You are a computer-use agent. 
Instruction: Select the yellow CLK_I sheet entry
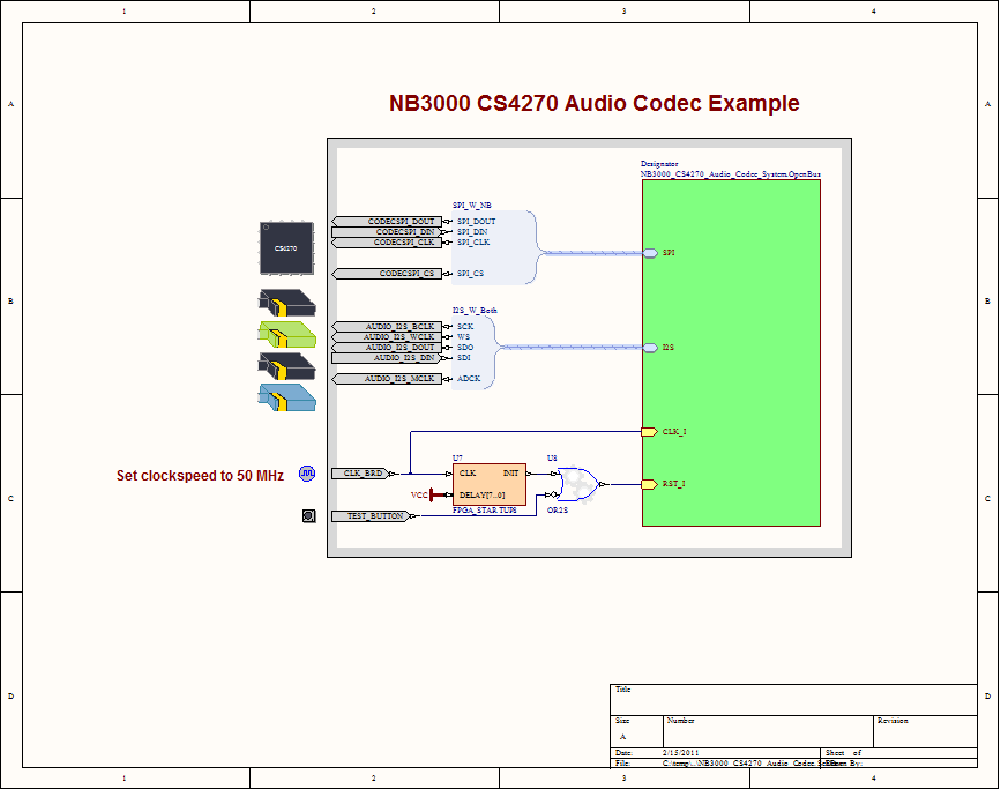pos(649,432)
